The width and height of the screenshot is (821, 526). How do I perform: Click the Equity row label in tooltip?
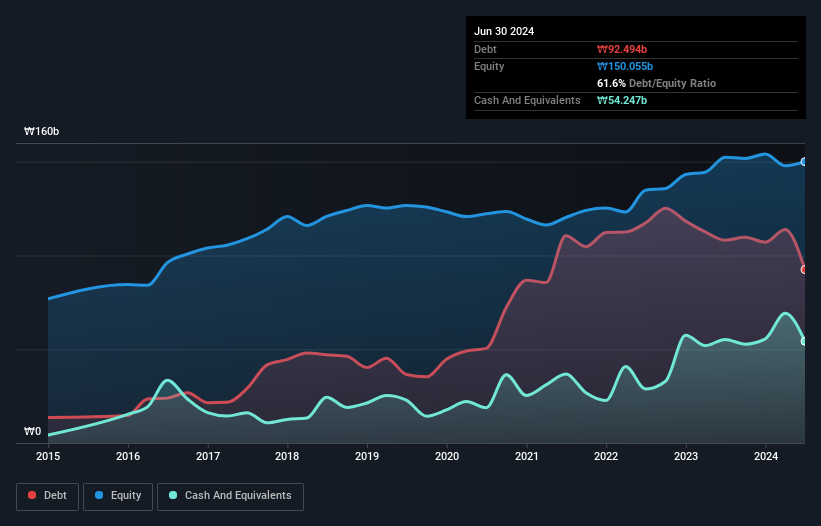[x=489, y=66]
